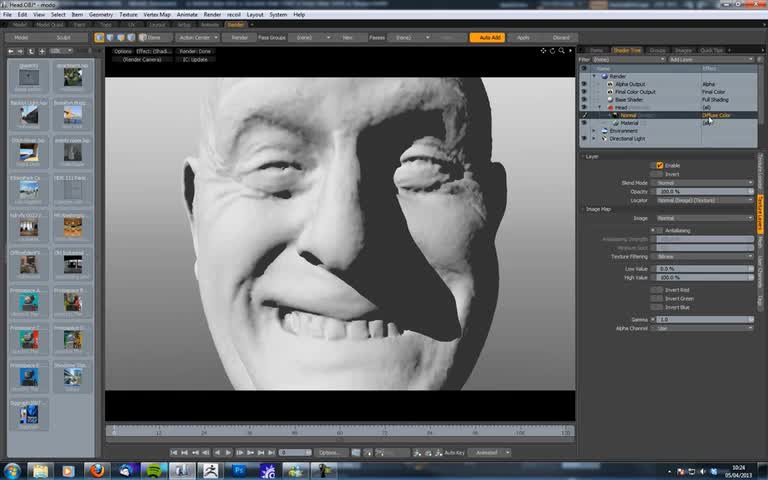Open Photoshop from the taskbar
The width and height of the screenshot is (768, 480).
click(241, 470)
